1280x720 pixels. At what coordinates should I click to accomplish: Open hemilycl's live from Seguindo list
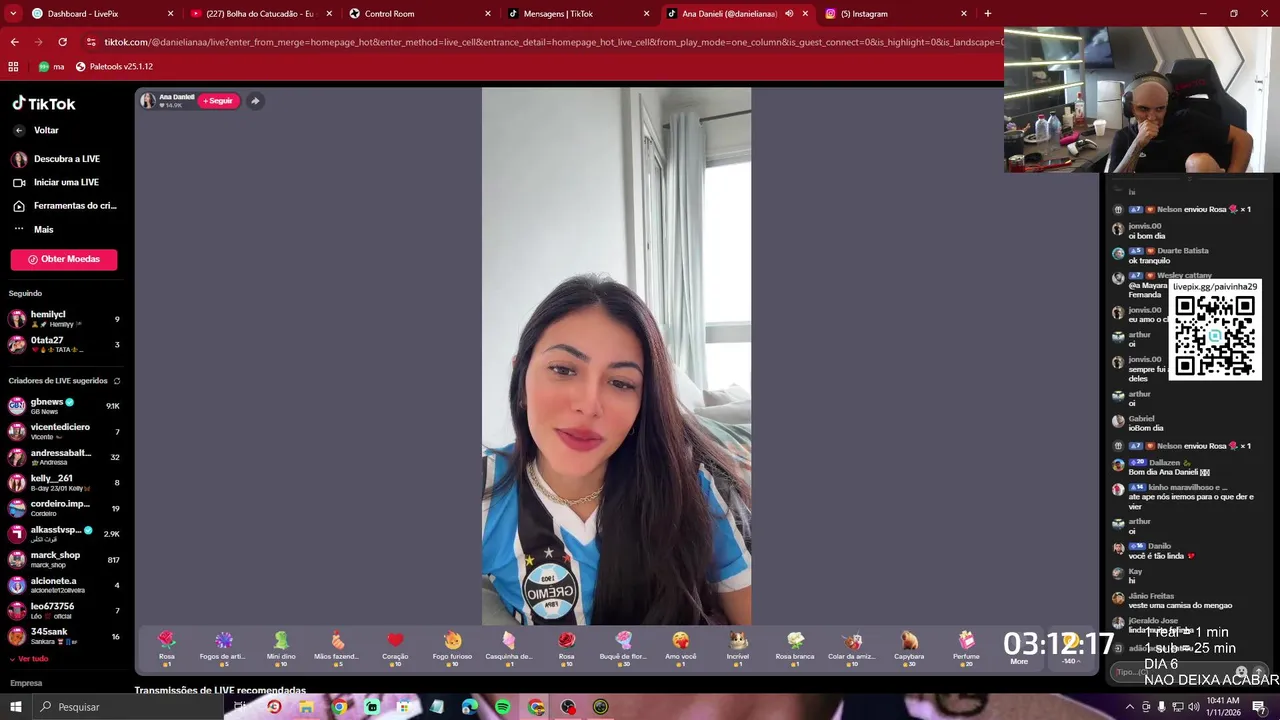coord(64,319)
